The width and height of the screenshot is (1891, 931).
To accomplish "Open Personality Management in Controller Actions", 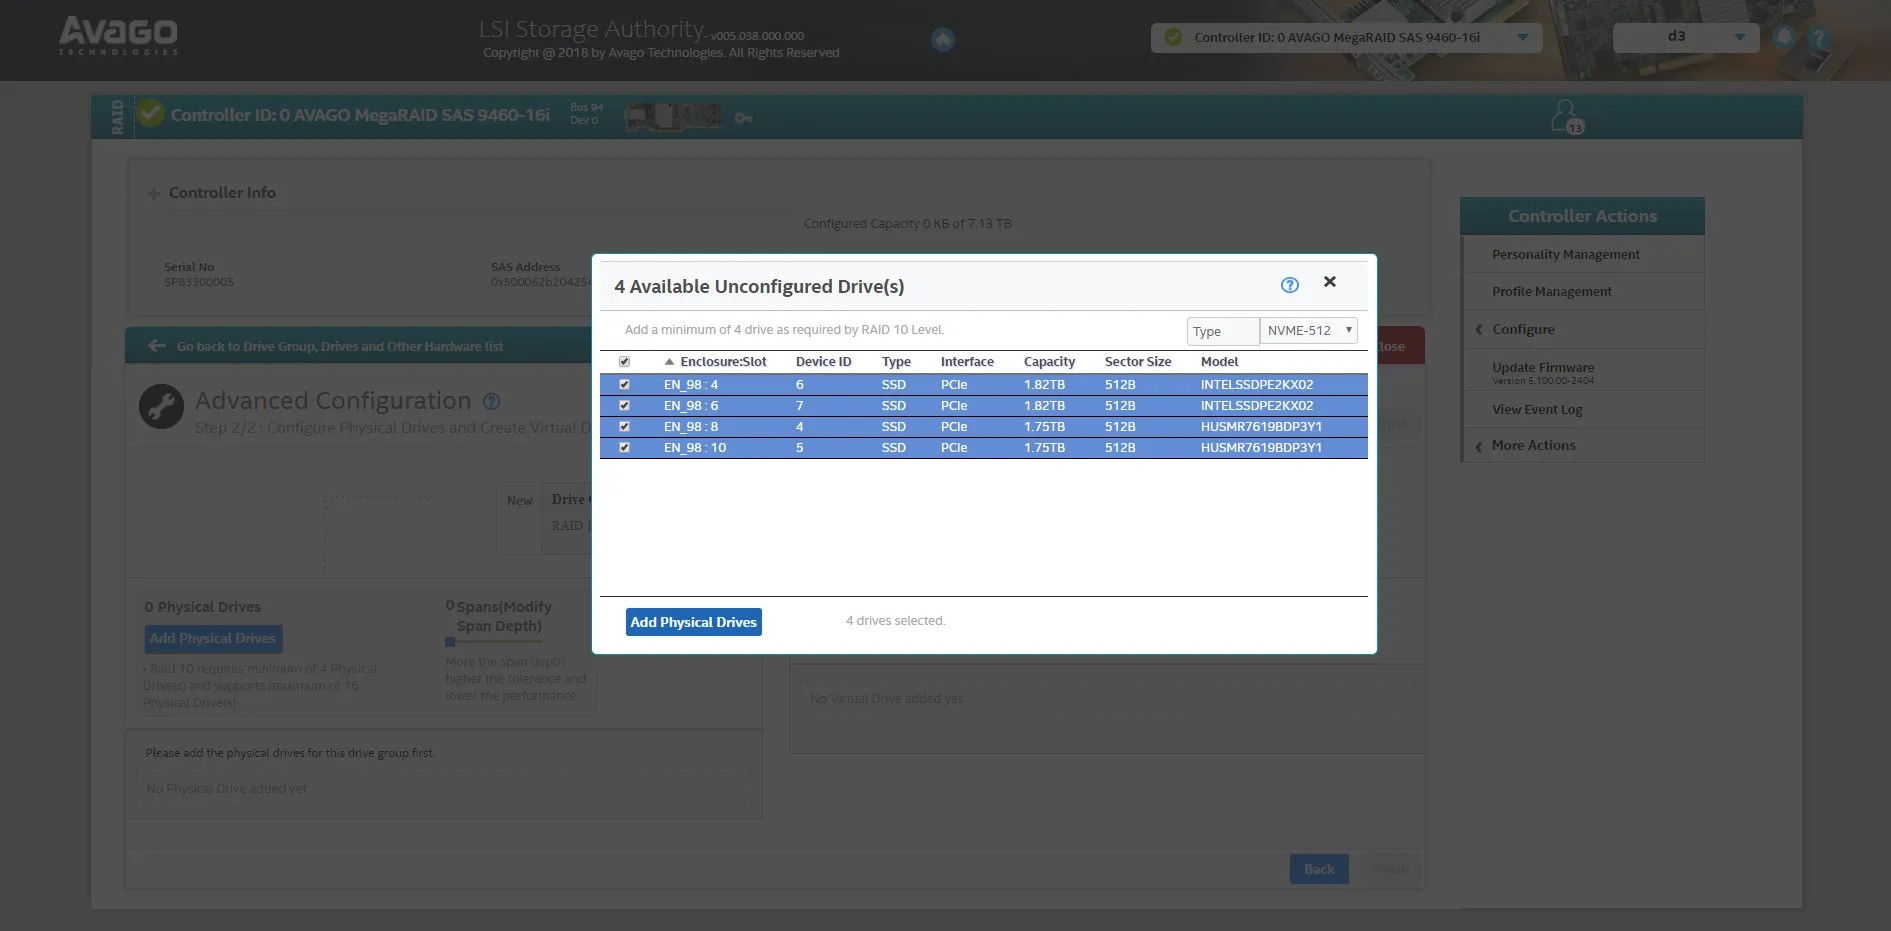I will (x=1565, y=255).
